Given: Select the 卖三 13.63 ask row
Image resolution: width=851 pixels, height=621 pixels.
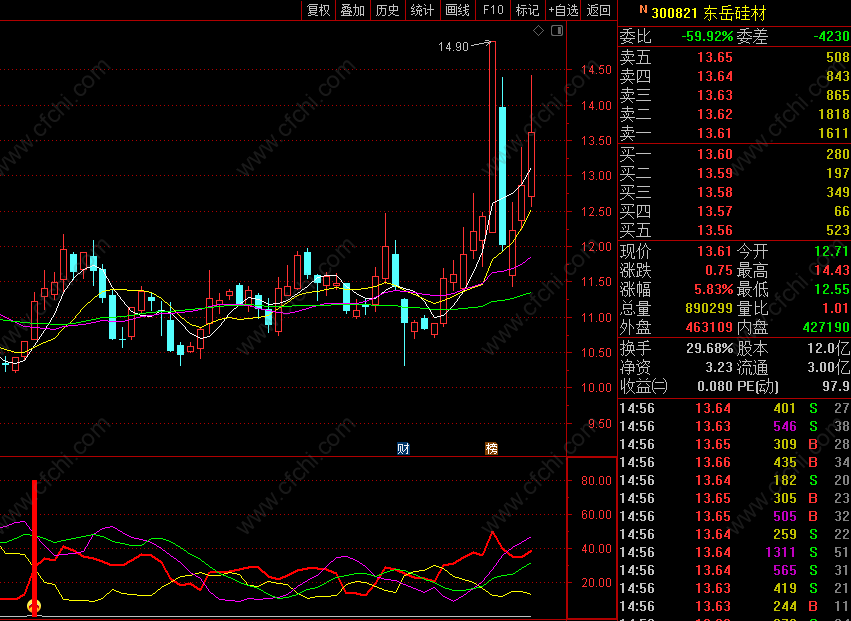Looking at the screenshot, I should (735, 95).
